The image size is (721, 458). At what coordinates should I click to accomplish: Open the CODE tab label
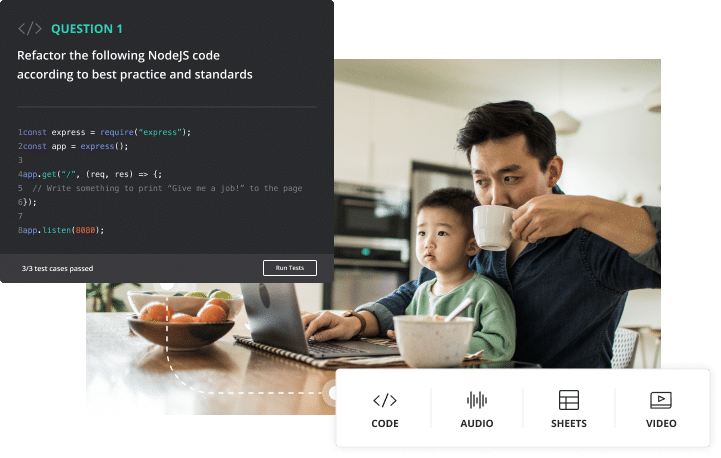click(x=385, y=424)
